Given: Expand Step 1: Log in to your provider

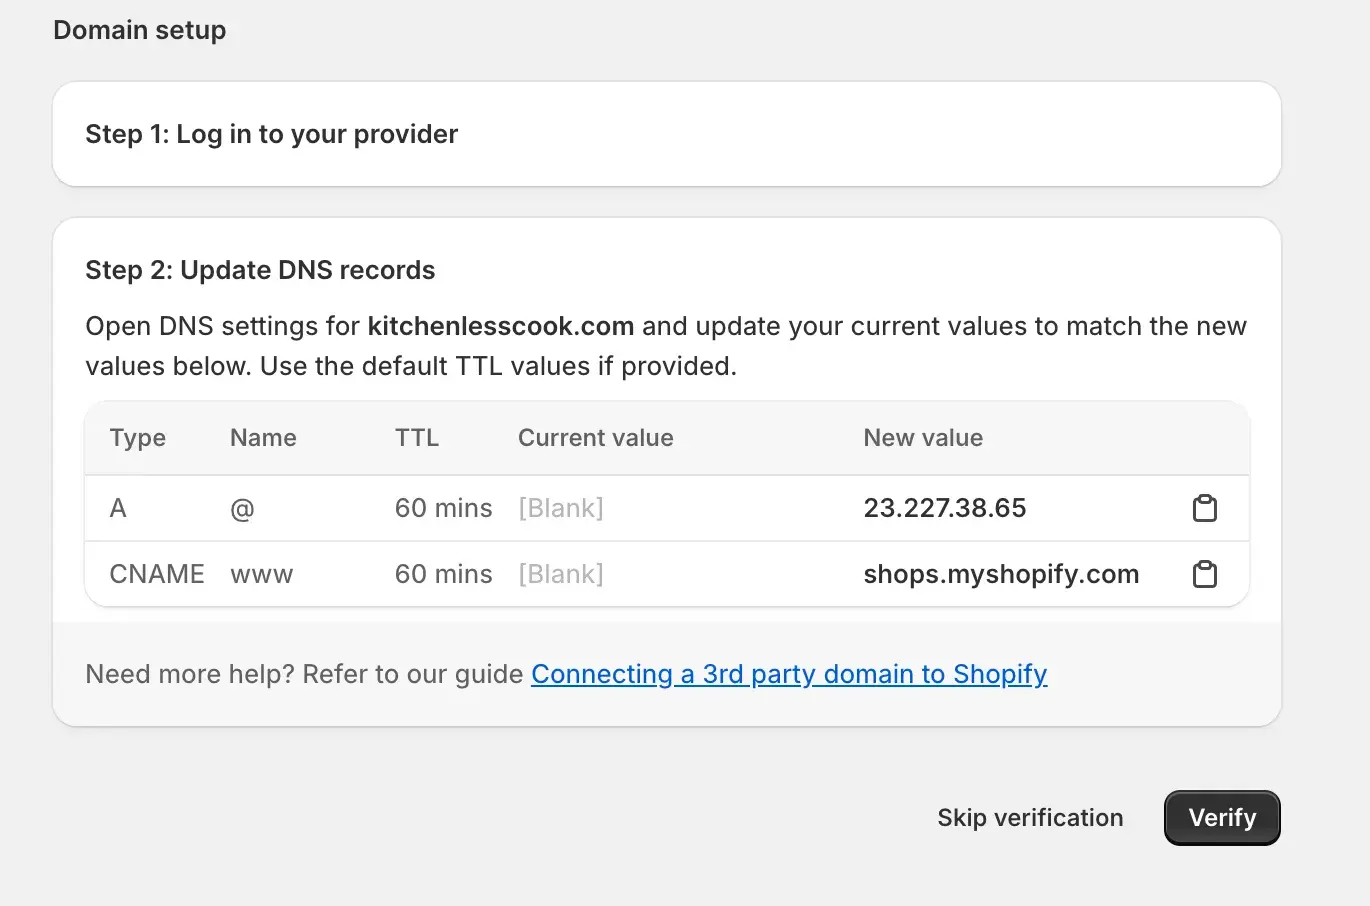Looking at the screenshot, I should [x=271, y=134].
